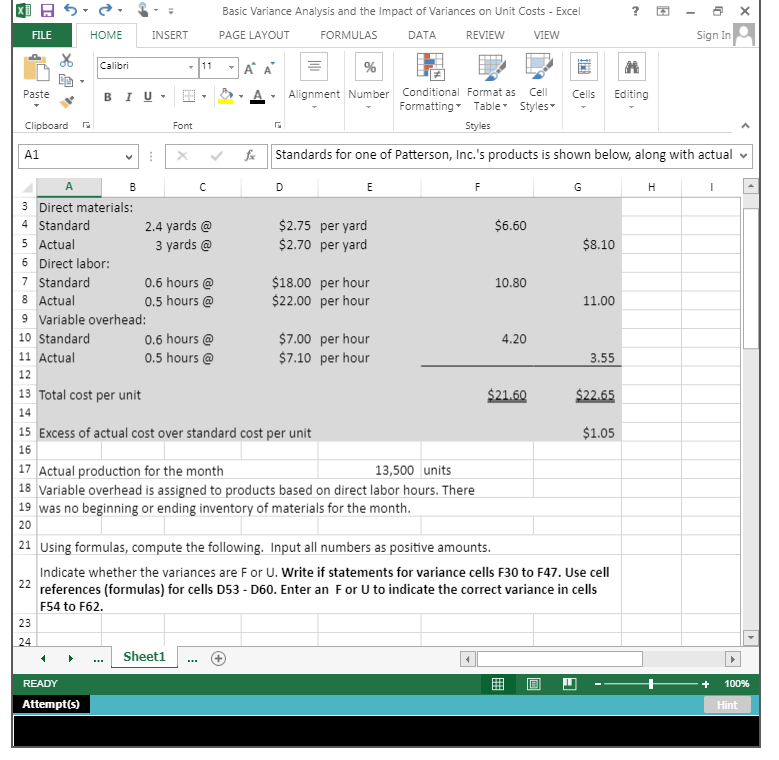Switch to the VIEW tab
This screenshot has height=760, width=779.
(x=546, y=35)
